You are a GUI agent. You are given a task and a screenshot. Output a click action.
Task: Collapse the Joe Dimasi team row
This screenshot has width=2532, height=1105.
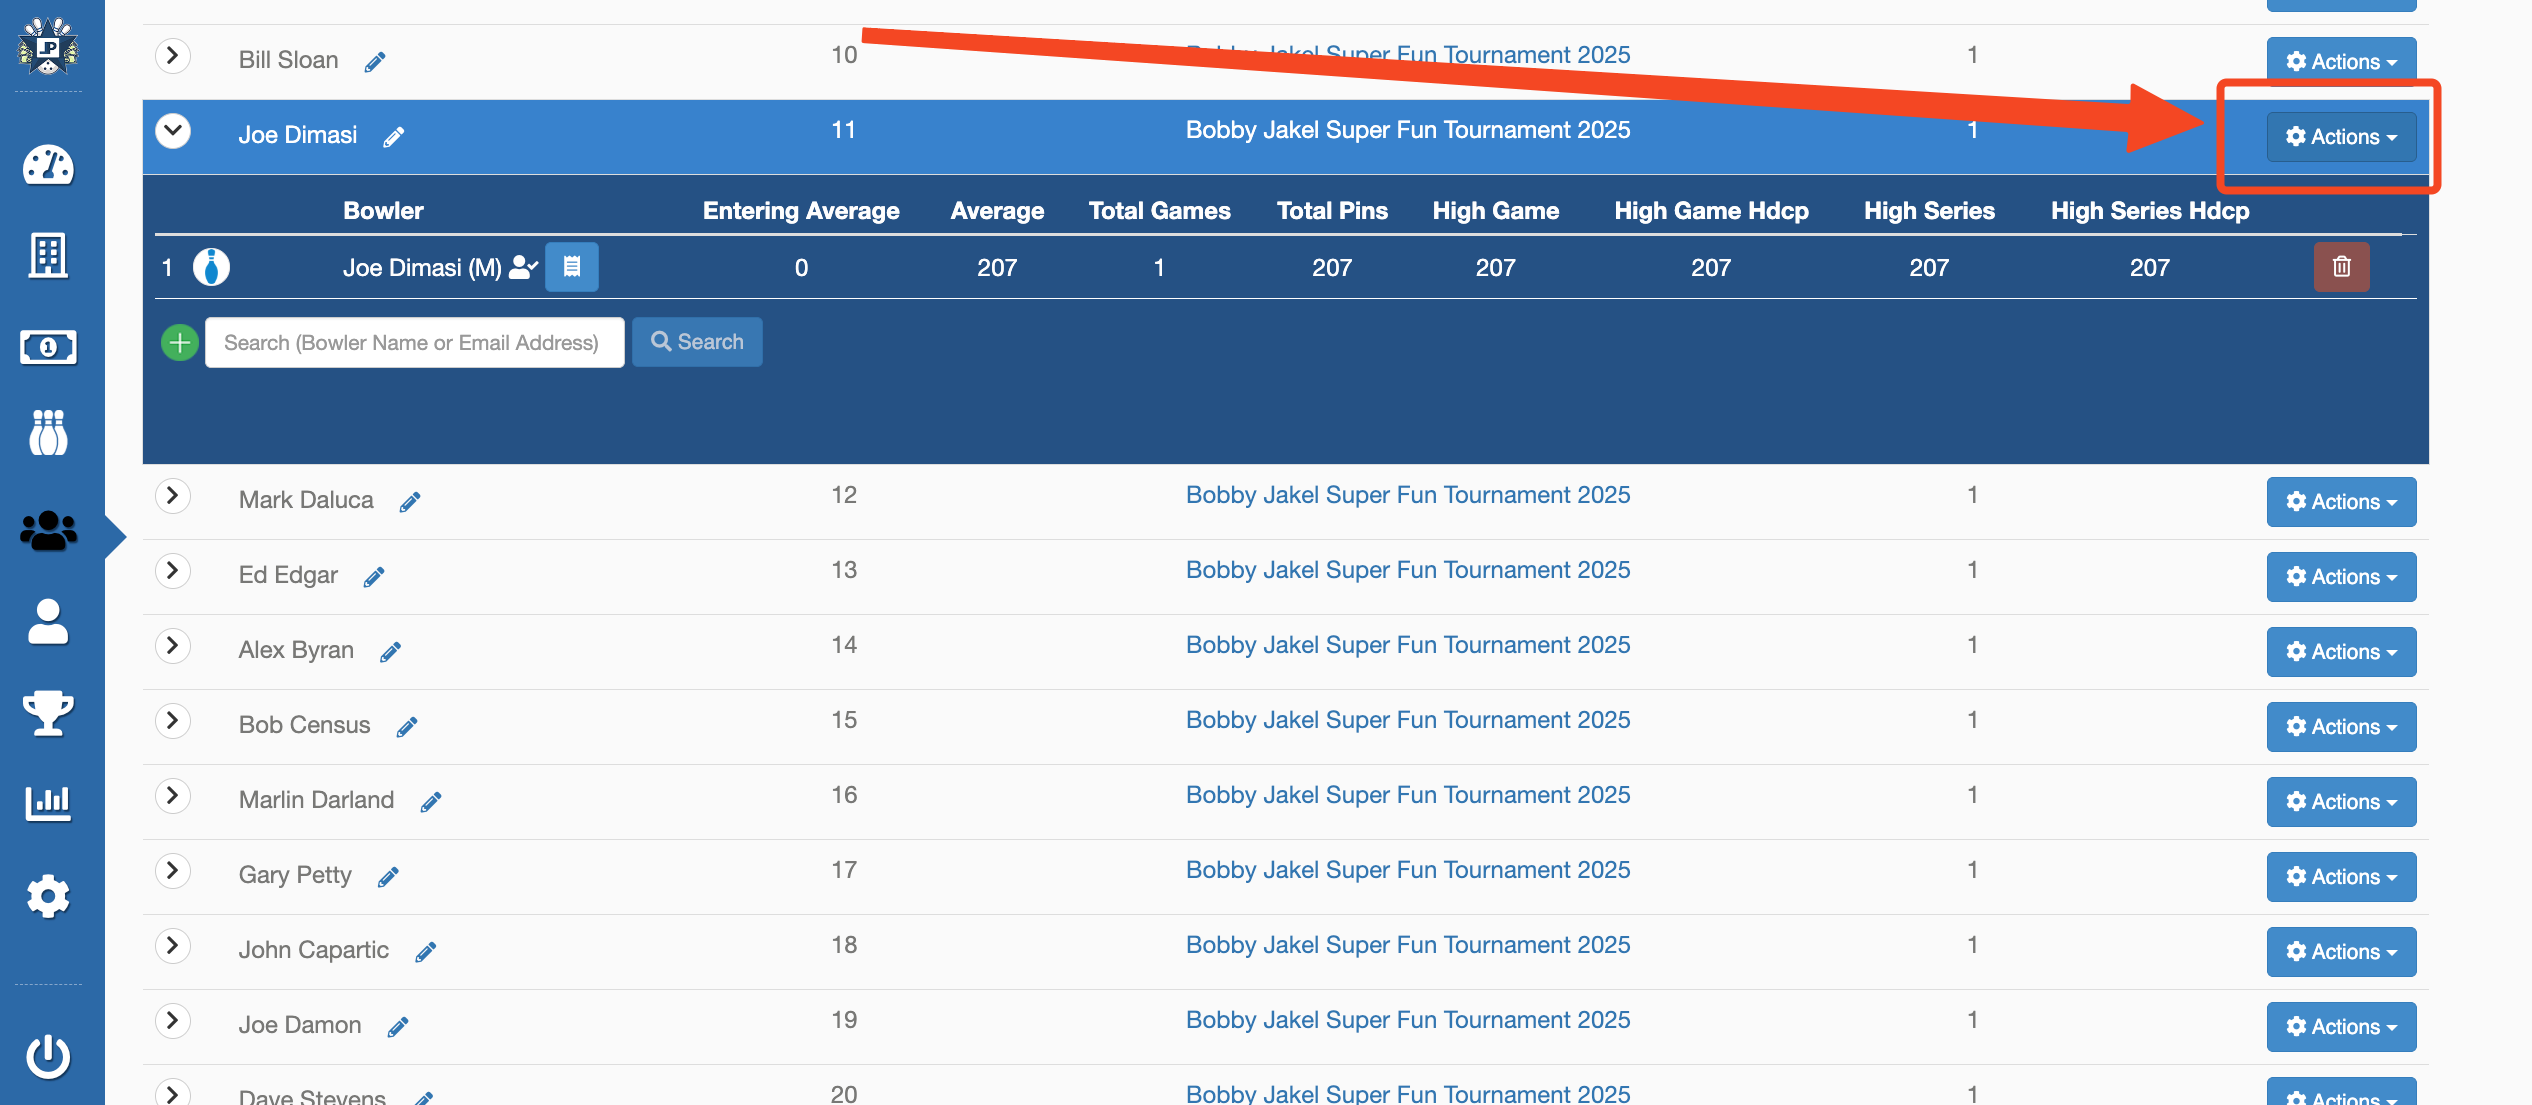point(173,131)
